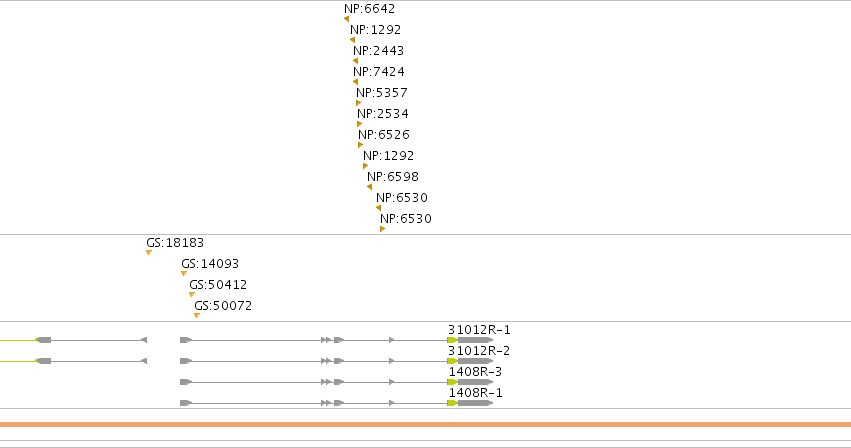Screen dimensions: 851x448
Task: Select the GS:18183 insertion label
Action: click(x=175, y=243)
